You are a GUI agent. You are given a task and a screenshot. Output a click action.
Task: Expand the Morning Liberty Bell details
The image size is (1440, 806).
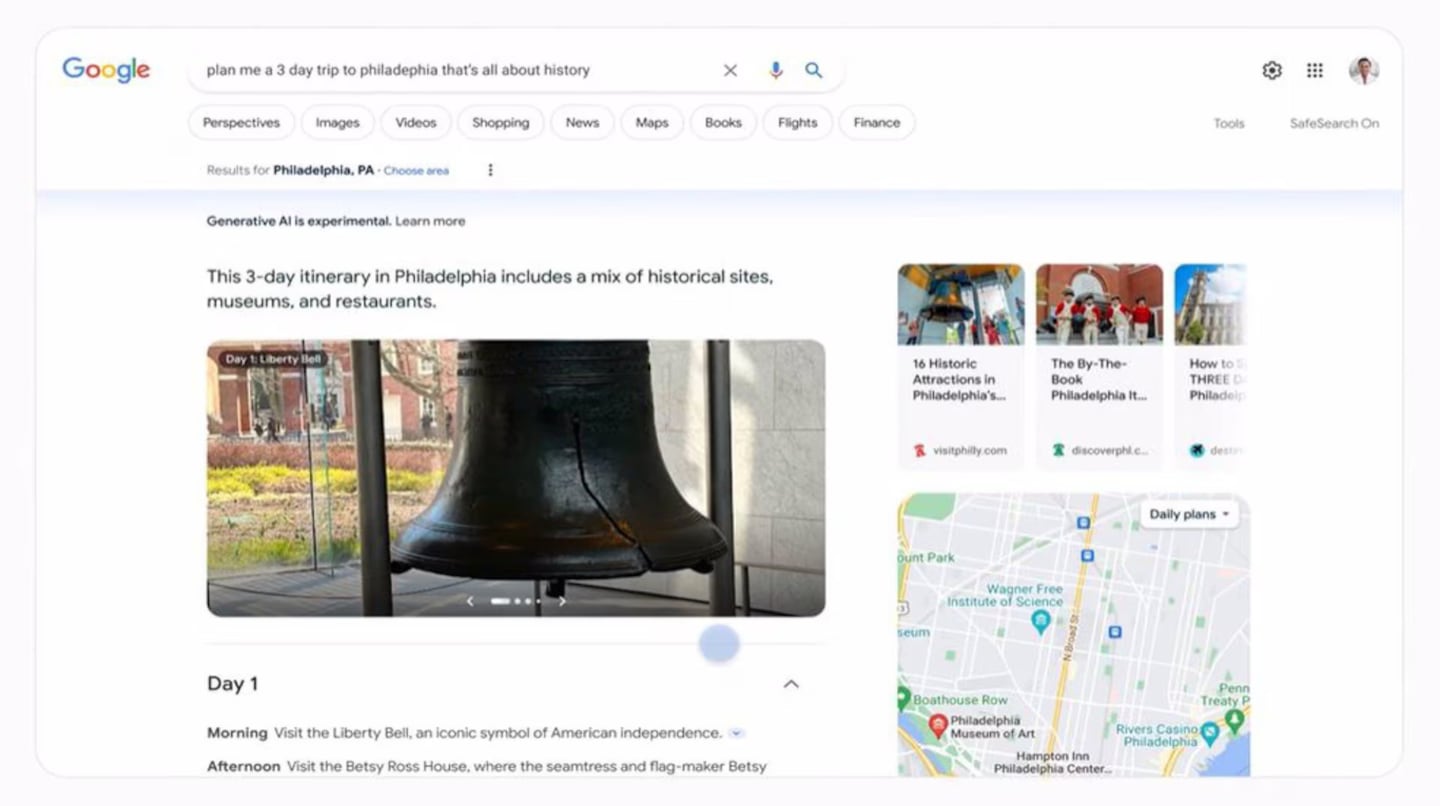(x=736, y=733)
